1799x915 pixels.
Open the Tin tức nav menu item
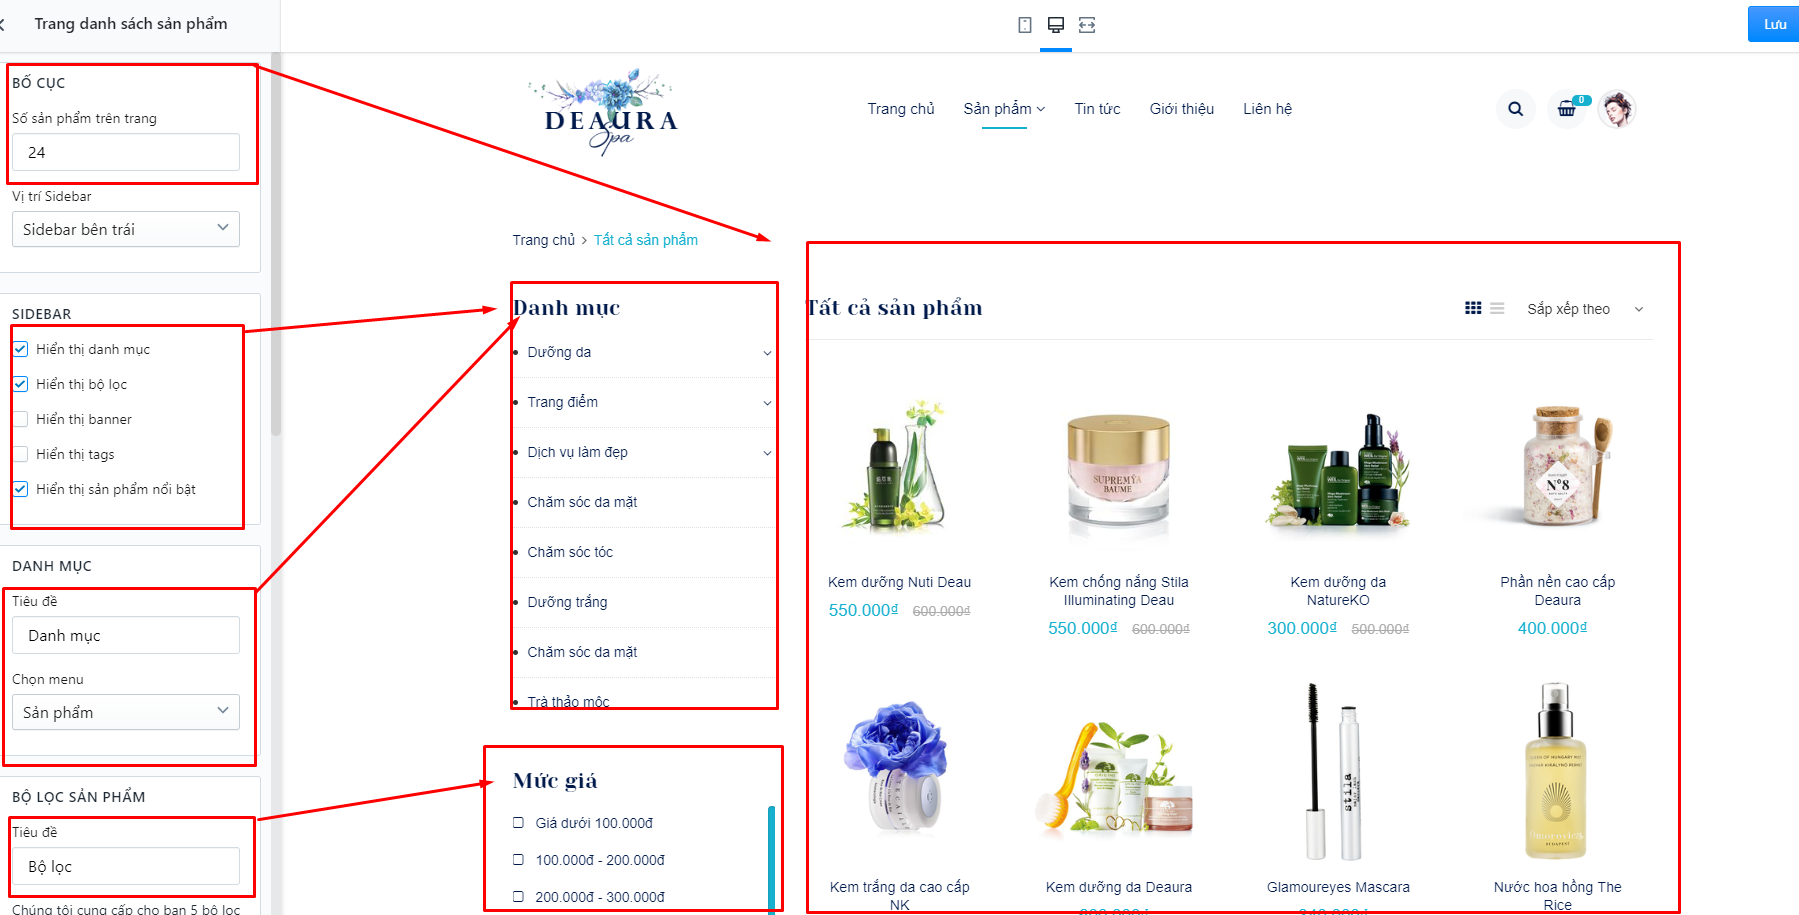tap(1097, 109)
